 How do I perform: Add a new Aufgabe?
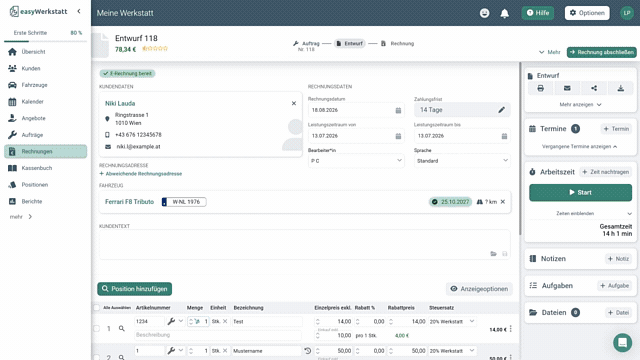tap(614, 286)
